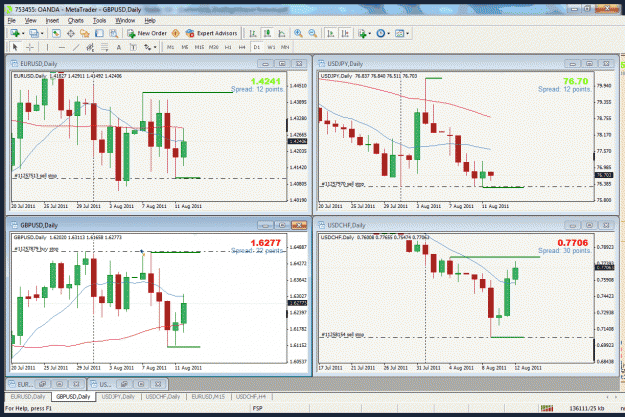Click the USDJPY,Daily chart window title
The width and height of the screenshot is (625, 417).
point(345,64)
